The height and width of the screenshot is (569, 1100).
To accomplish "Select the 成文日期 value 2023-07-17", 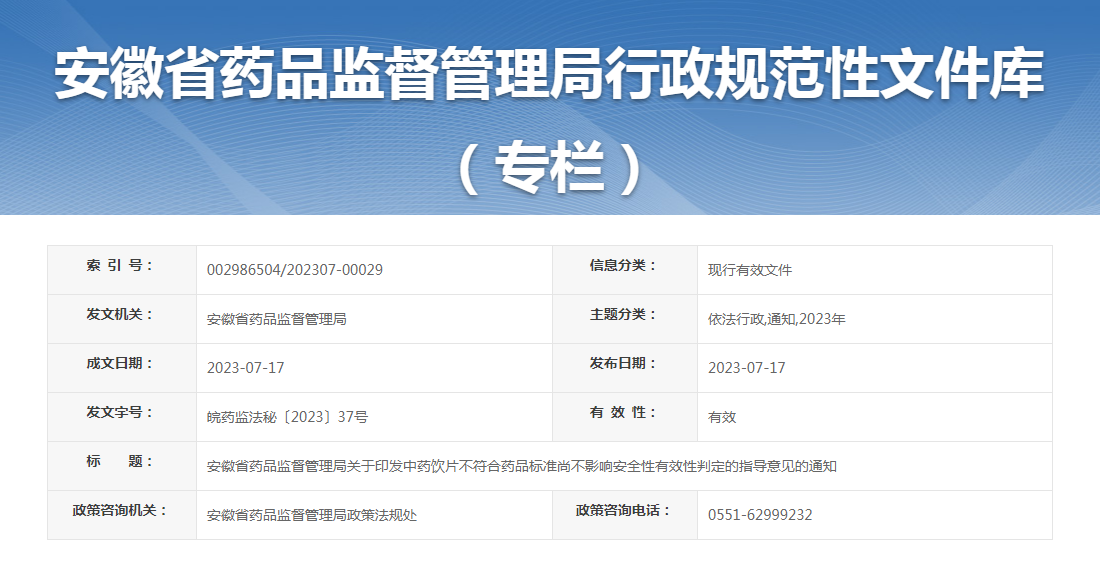I will (246, 368).
